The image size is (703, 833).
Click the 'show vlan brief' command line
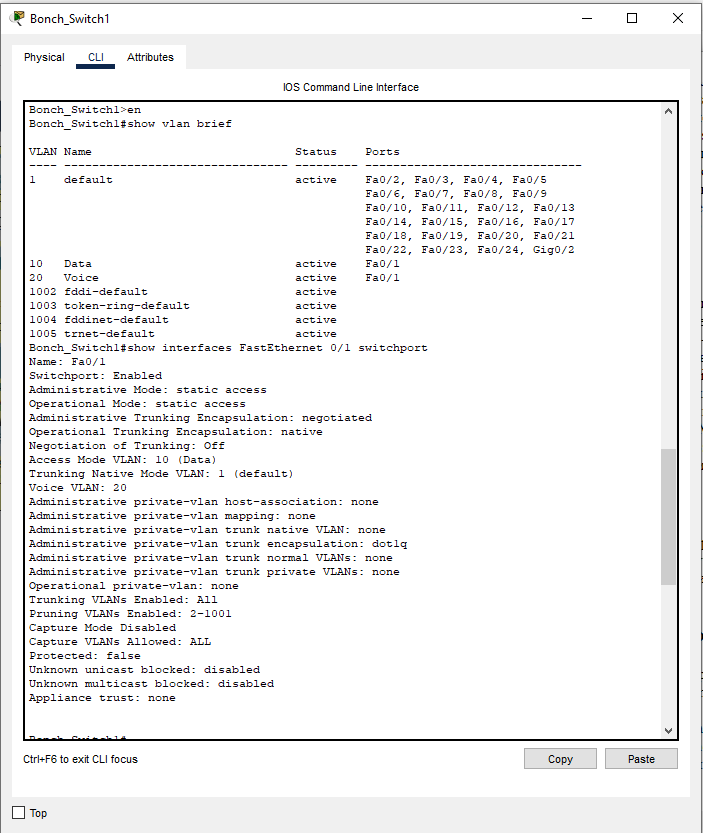(x=130, y=124)
